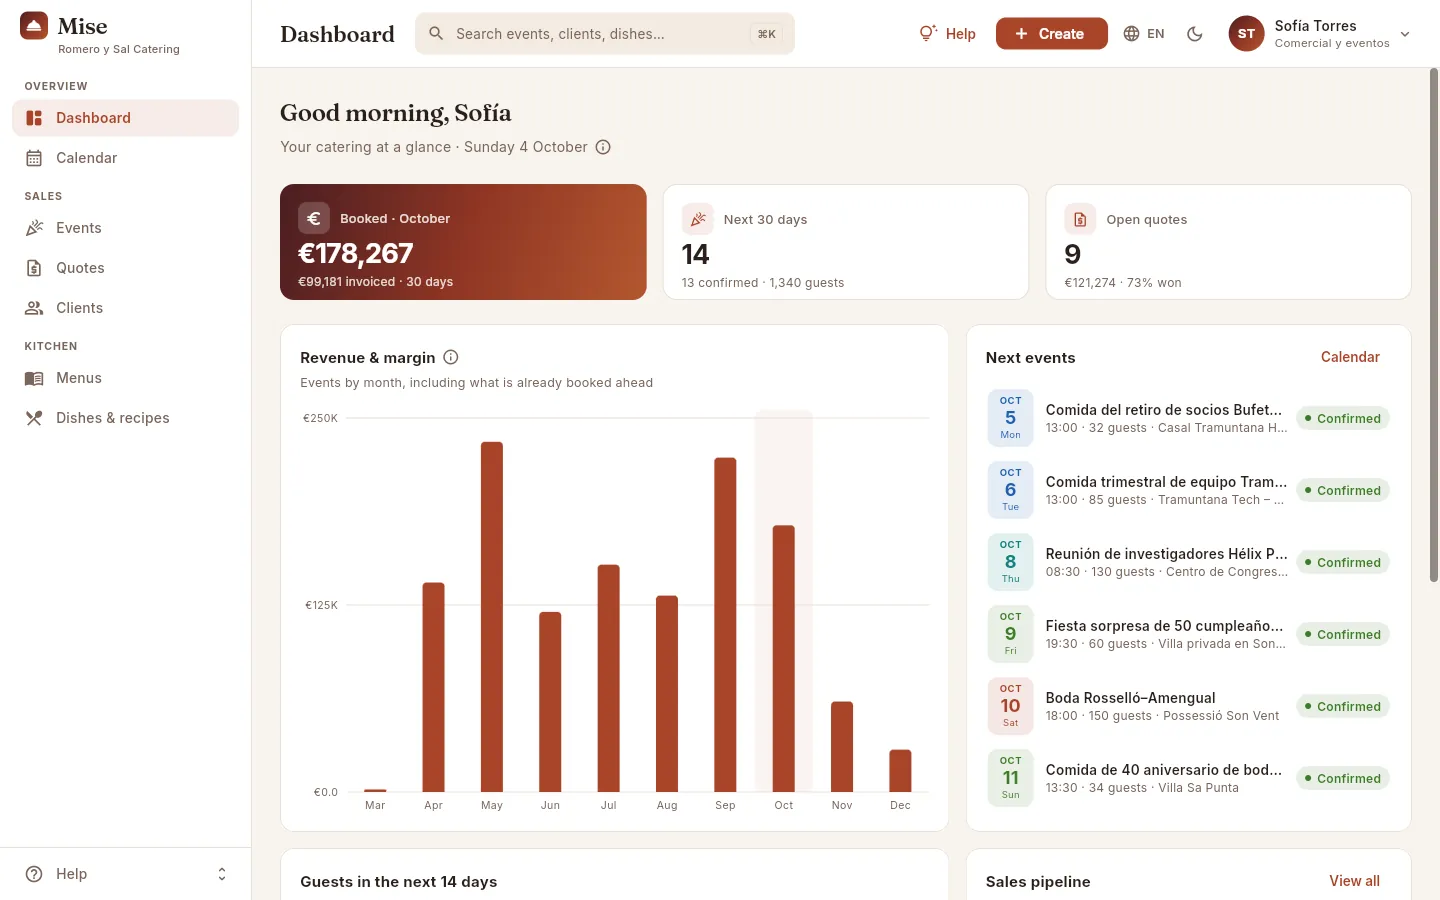This screenshot has height=900, width=1440.
Task: Go to Events in the sidebar
Action: point(125,228)
